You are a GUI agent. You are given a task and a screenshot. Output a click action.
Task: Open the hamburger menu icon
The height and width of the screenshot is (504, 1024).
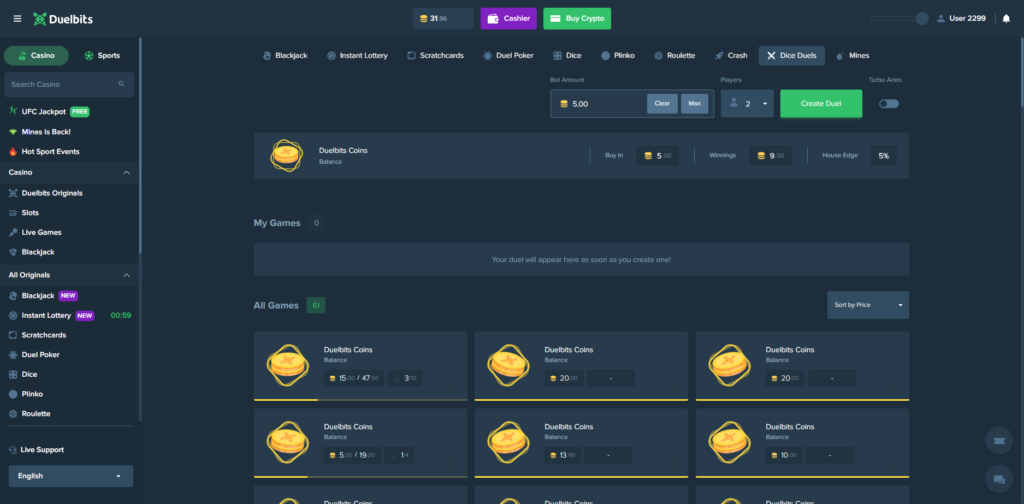tap(18, 19)
